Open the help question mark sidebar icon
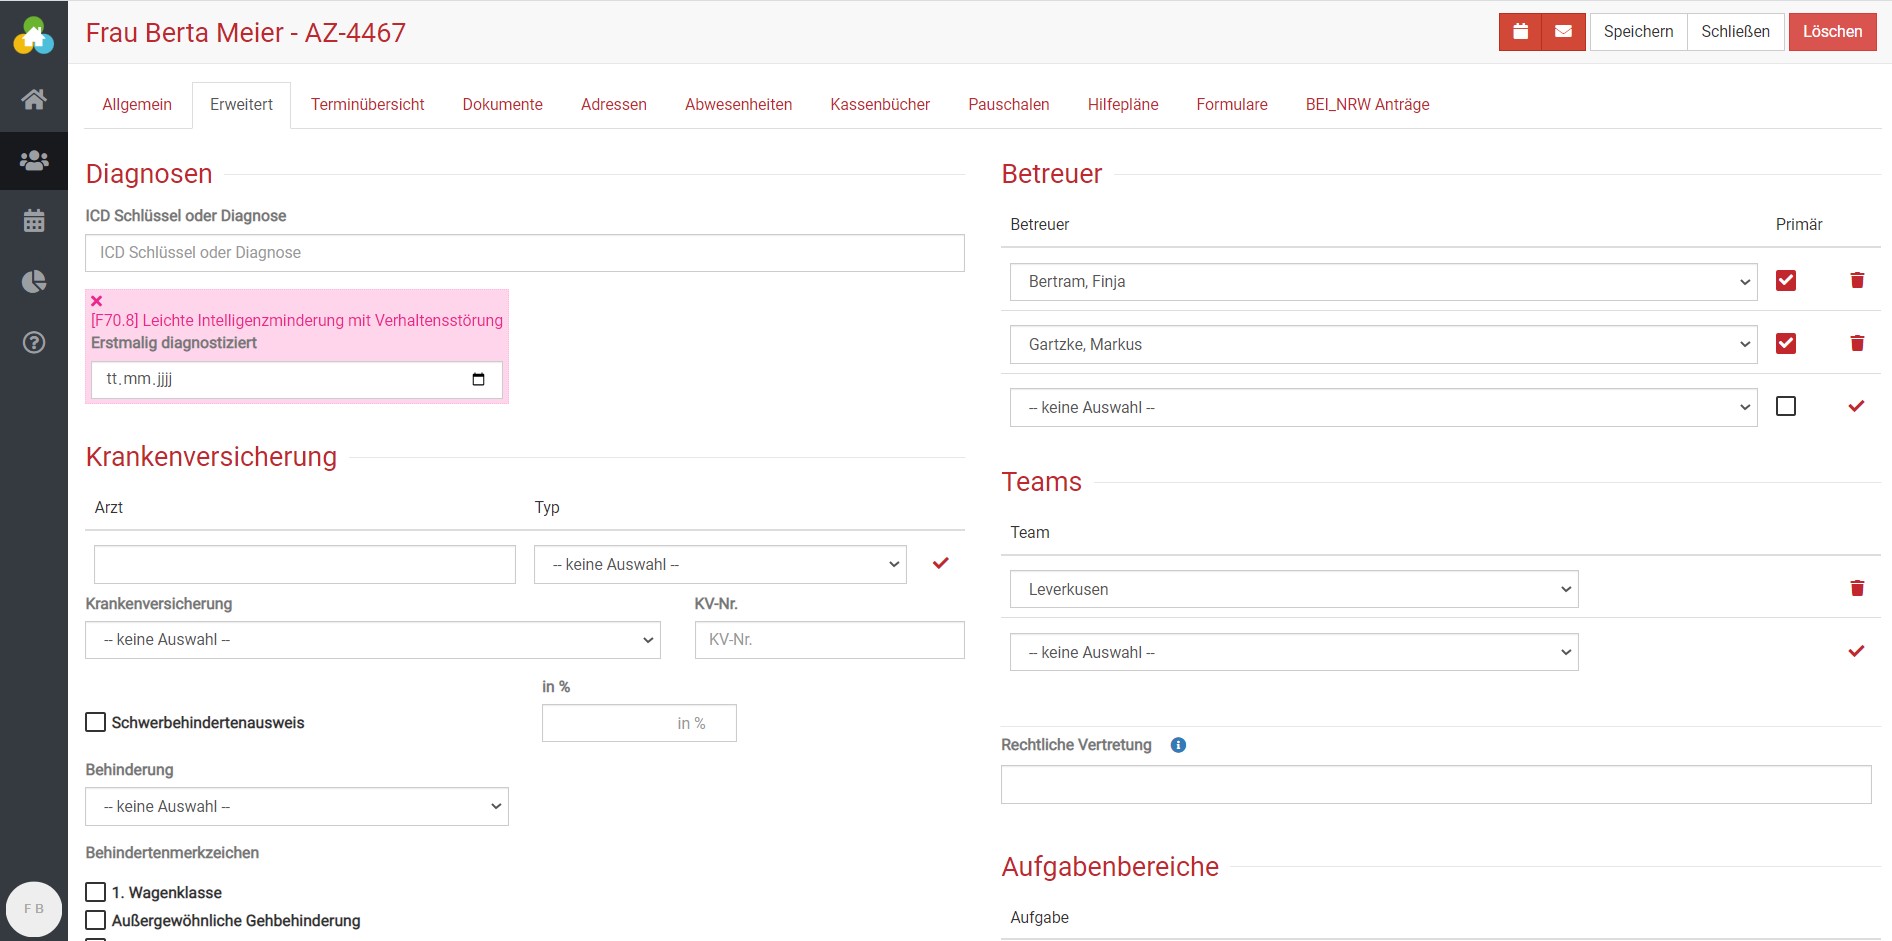The height and width of the screenshot is (941, 1892). tap(34, 343)
